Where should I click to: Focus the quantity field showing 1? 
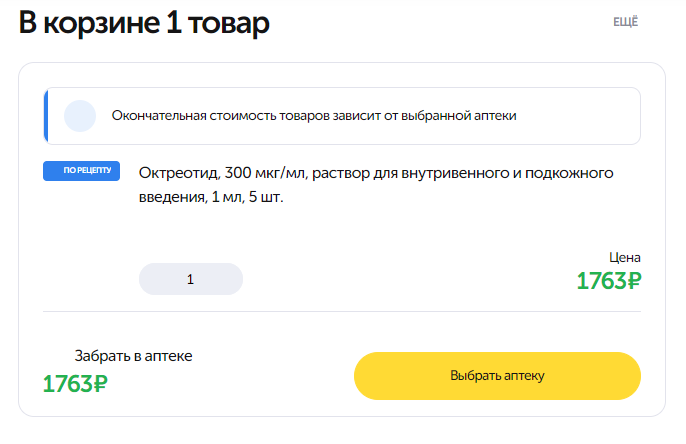click(190, 279)
